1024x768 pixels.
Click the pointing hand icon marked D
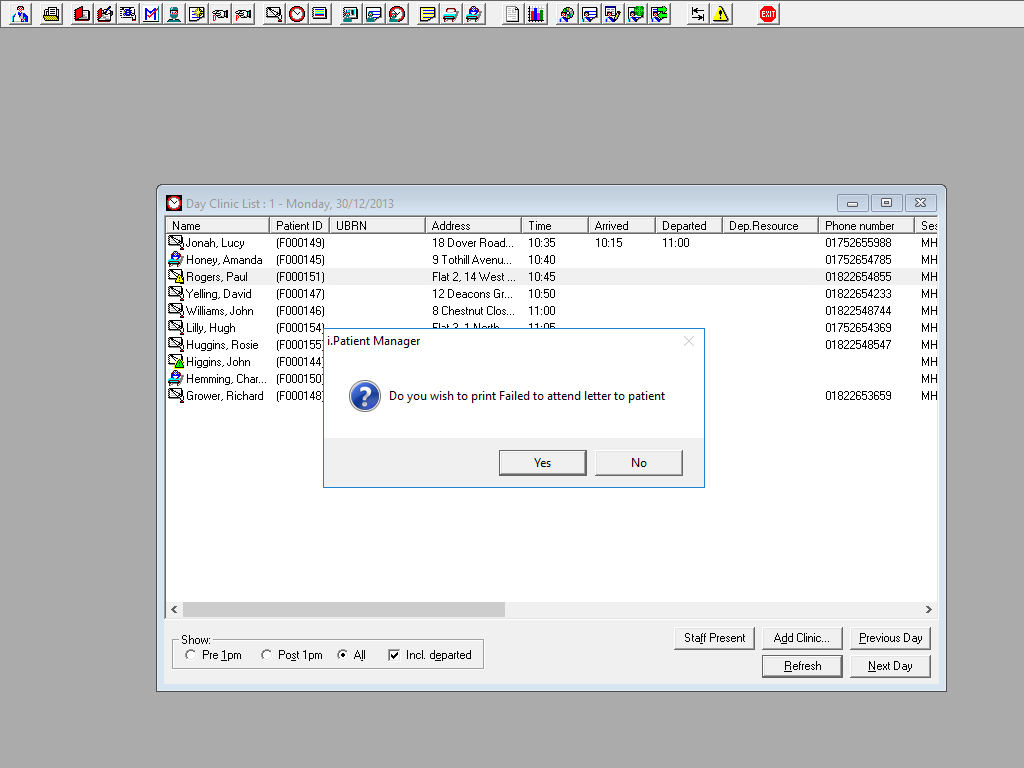tap(220, 14)
